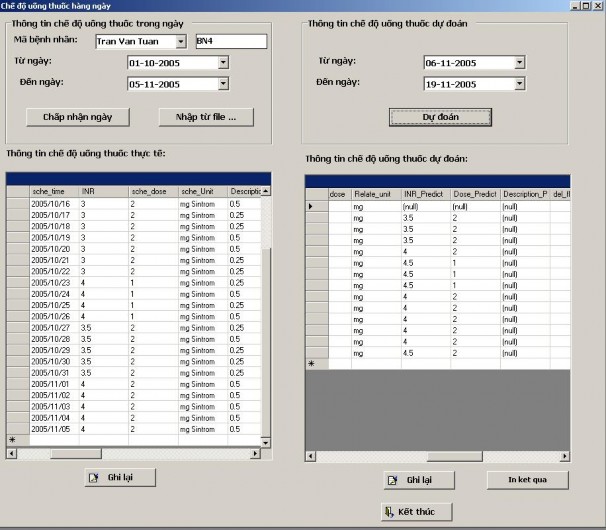Click the save icon on the left Ghi lại button

97,477
